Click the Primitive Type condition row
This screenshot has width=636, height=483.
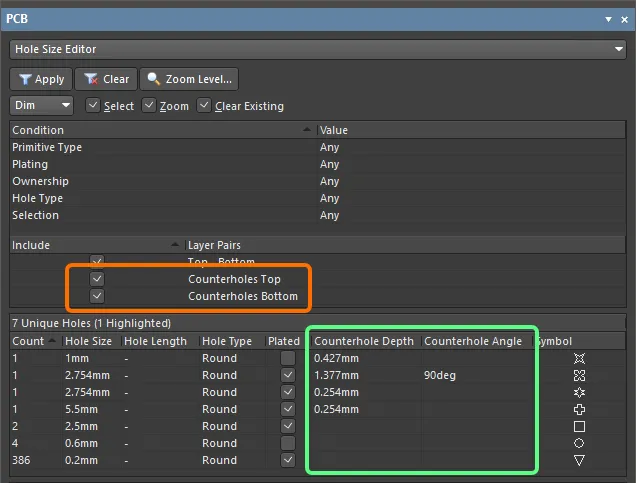tap(318, 147)
